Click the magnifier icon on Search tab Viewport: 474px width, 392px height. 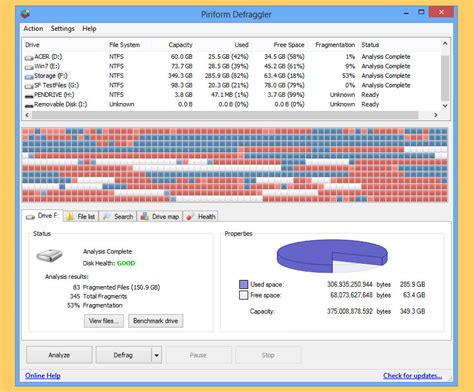pos(107,216)
